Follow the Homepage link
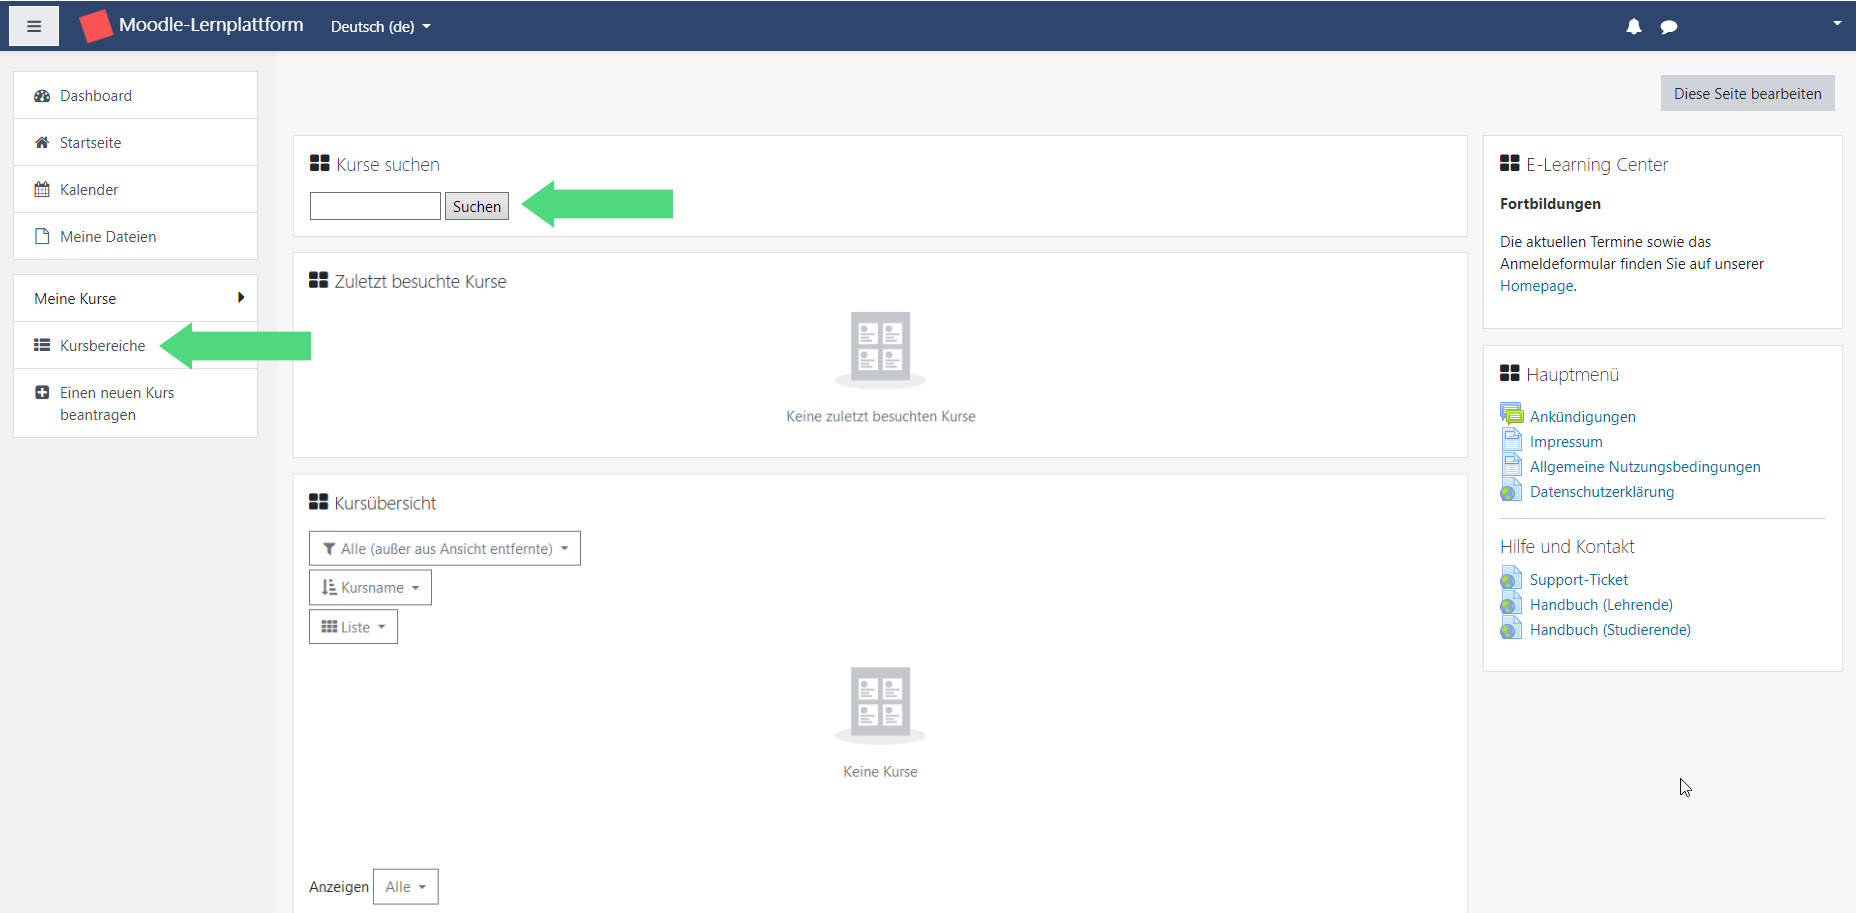The width and height of the screenshot is (1856, 913). click(1537, 286)
